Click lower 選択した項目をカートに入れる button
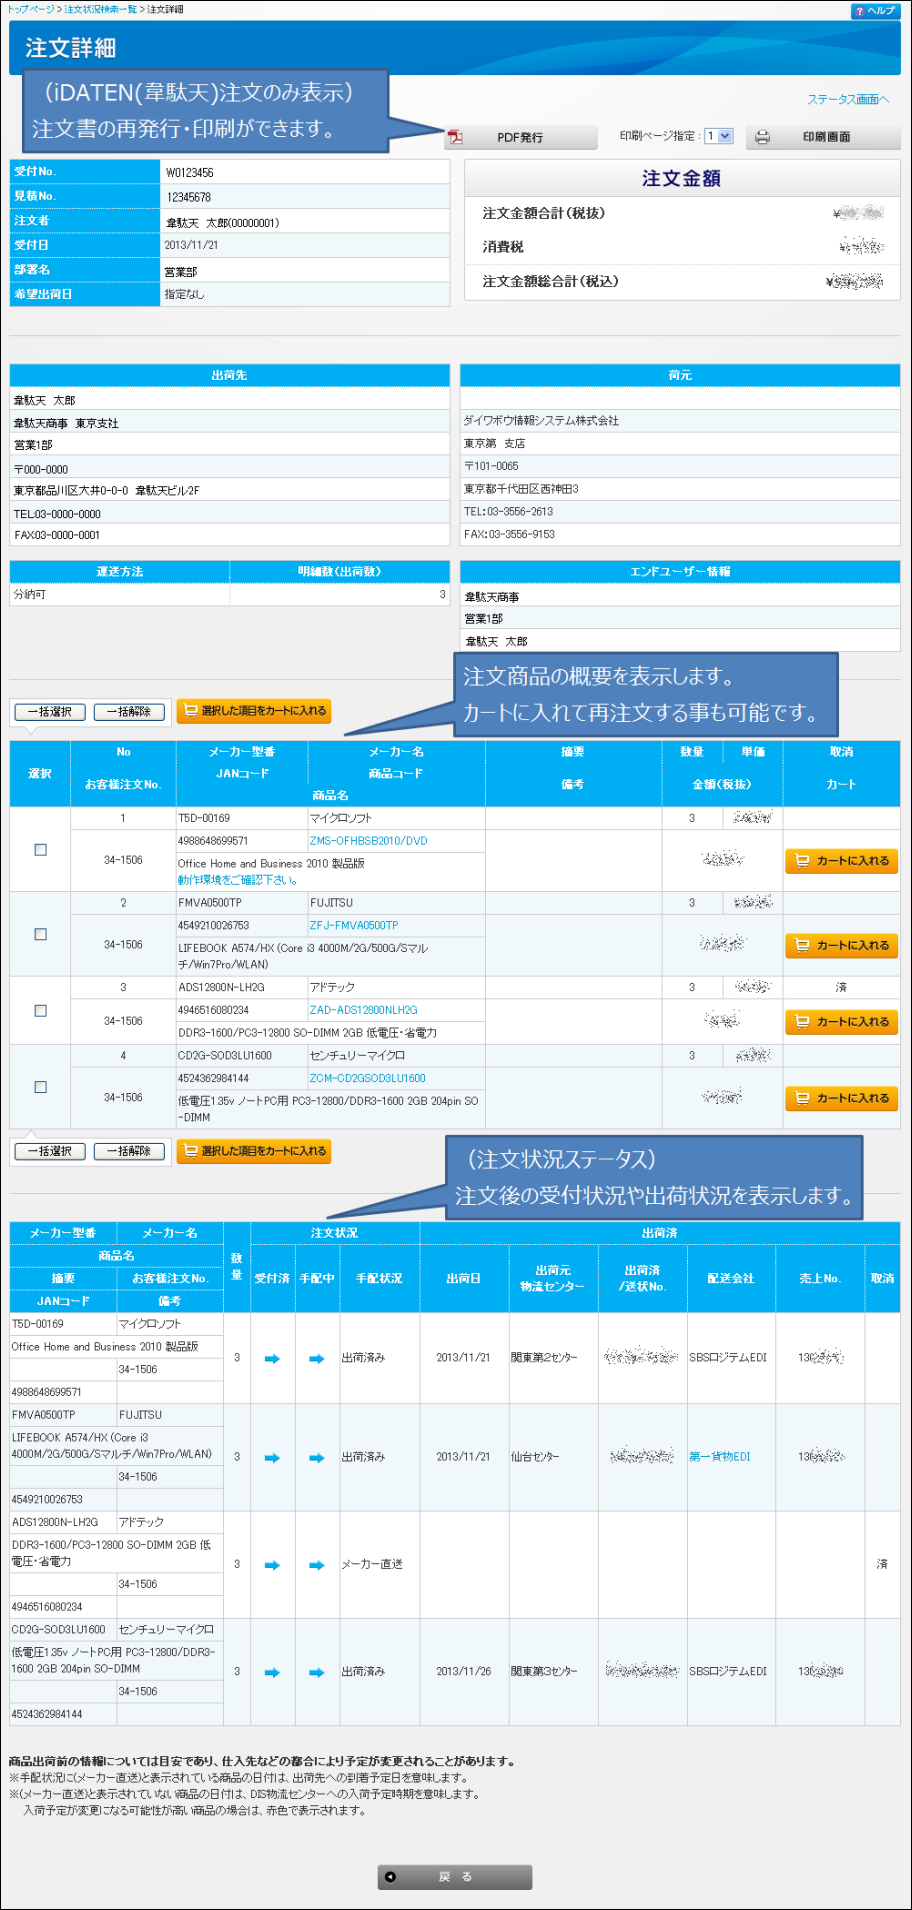 [254, 1151]
